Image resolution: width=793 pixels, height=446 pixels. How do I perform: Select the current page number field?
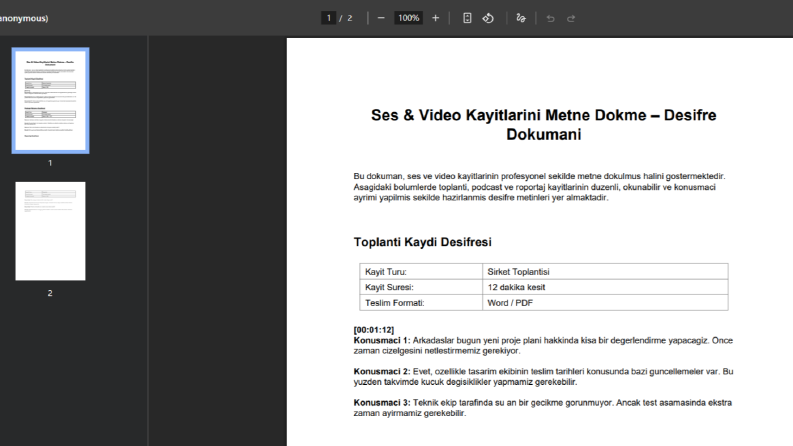(x=328, y=18)
